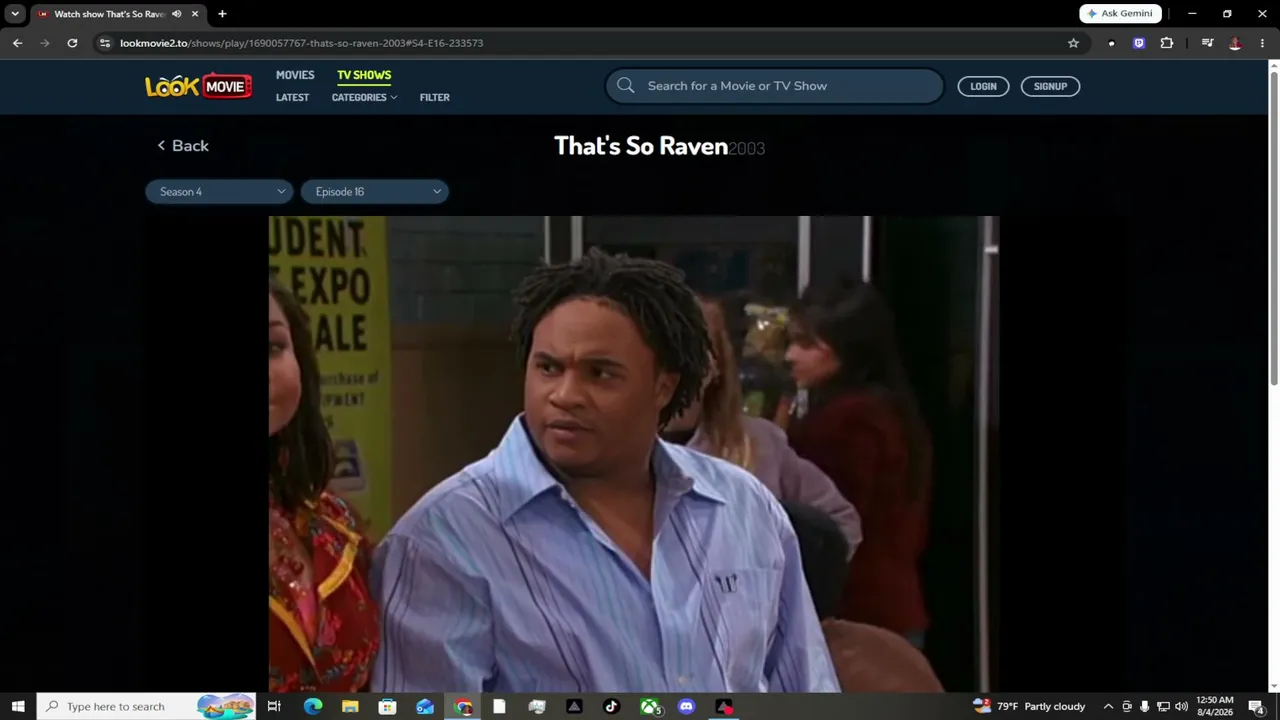1280x720 pixels.
Task: Click the SIGNUP button
Action: (x=1050, y=86)
